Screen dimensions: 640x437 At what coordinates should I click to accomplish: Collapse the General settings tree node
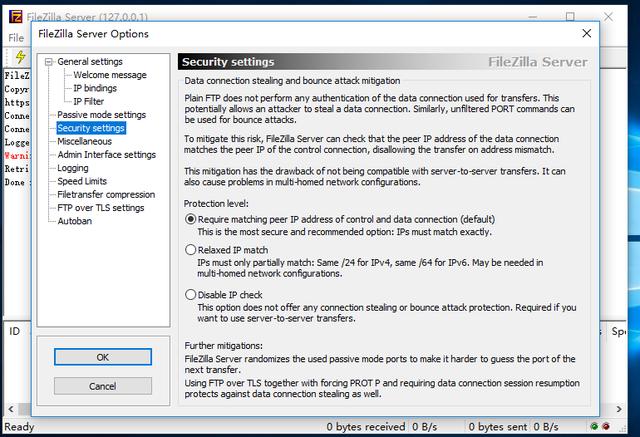(x=49, y=62)
